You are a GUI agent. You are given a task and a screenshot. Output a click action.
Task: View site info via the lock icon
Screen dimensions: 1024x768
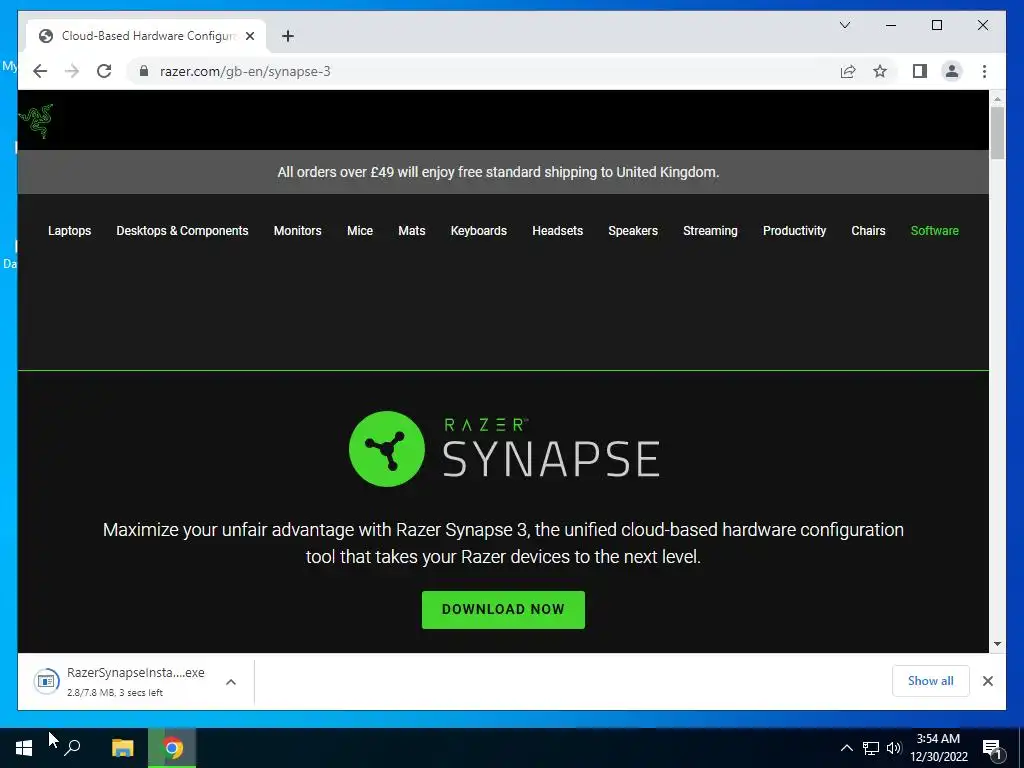144,71
